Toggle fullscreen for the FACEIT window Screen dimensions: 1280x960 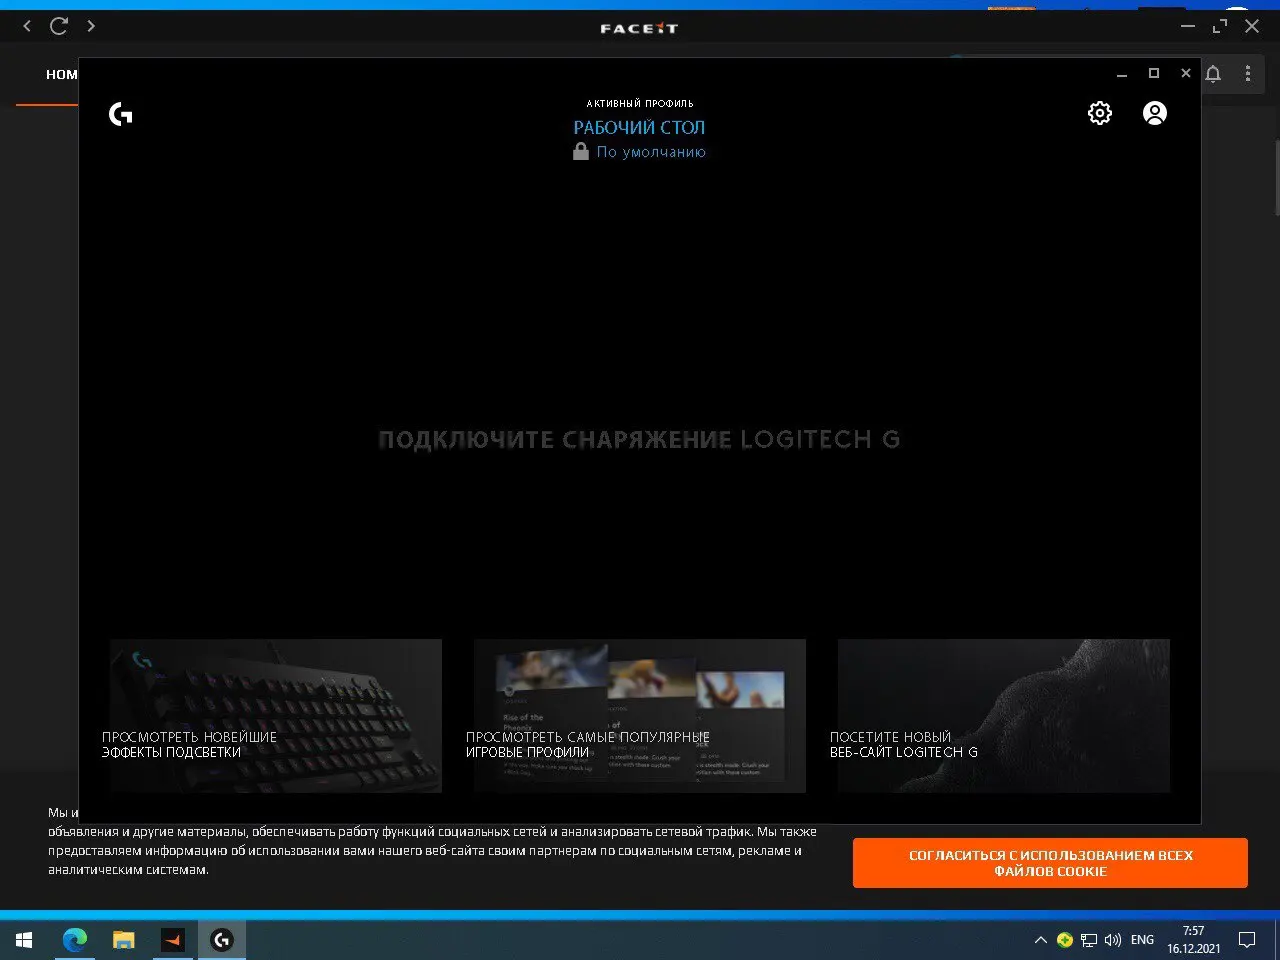click(x=1220, y=27)
